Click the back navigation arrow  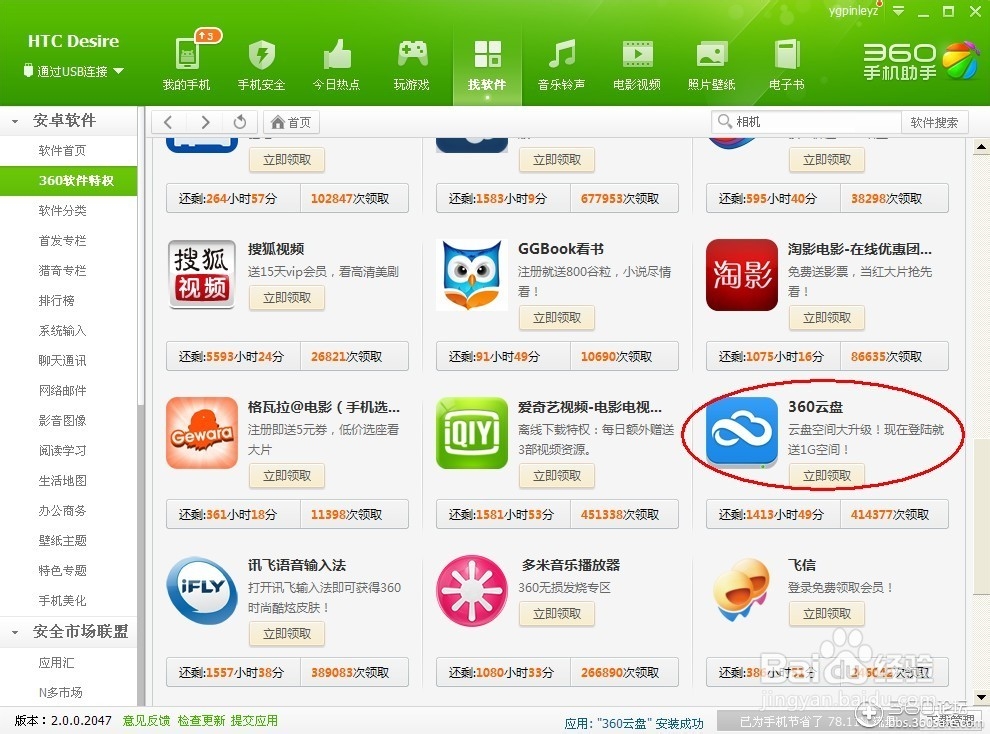pyautogui.click(x=168, y=122)
